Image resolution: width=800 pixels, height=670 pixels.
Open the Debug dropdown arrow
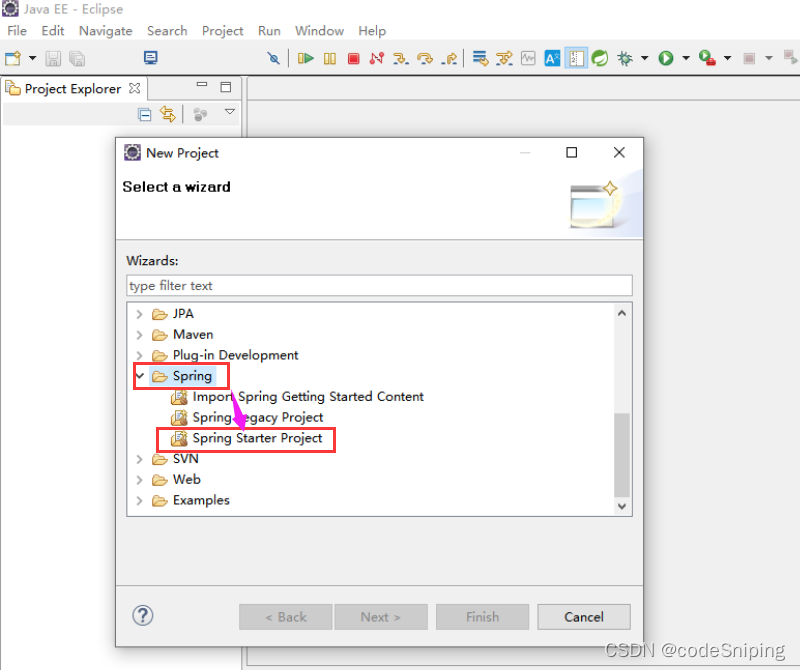[644, 58]
